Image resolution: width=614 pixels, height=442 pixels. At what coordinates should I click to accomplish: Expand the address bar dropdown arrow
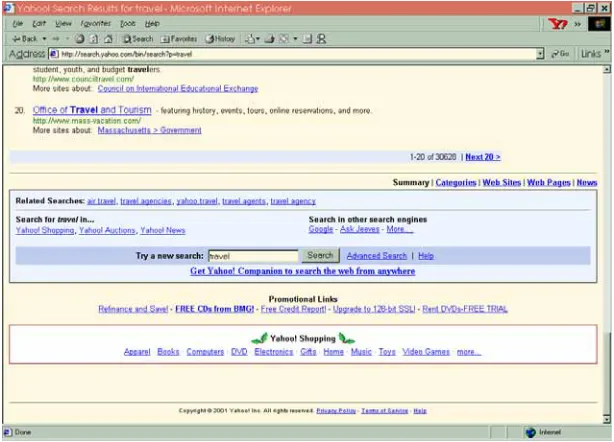point(540,54)
